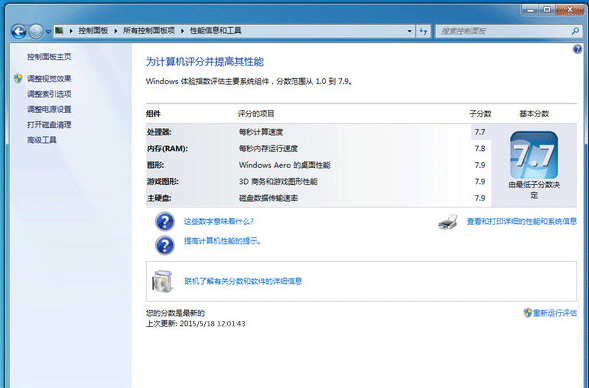Click the refresh button beside address bar
The image size is (589, 388).
[x=423, y=31]
